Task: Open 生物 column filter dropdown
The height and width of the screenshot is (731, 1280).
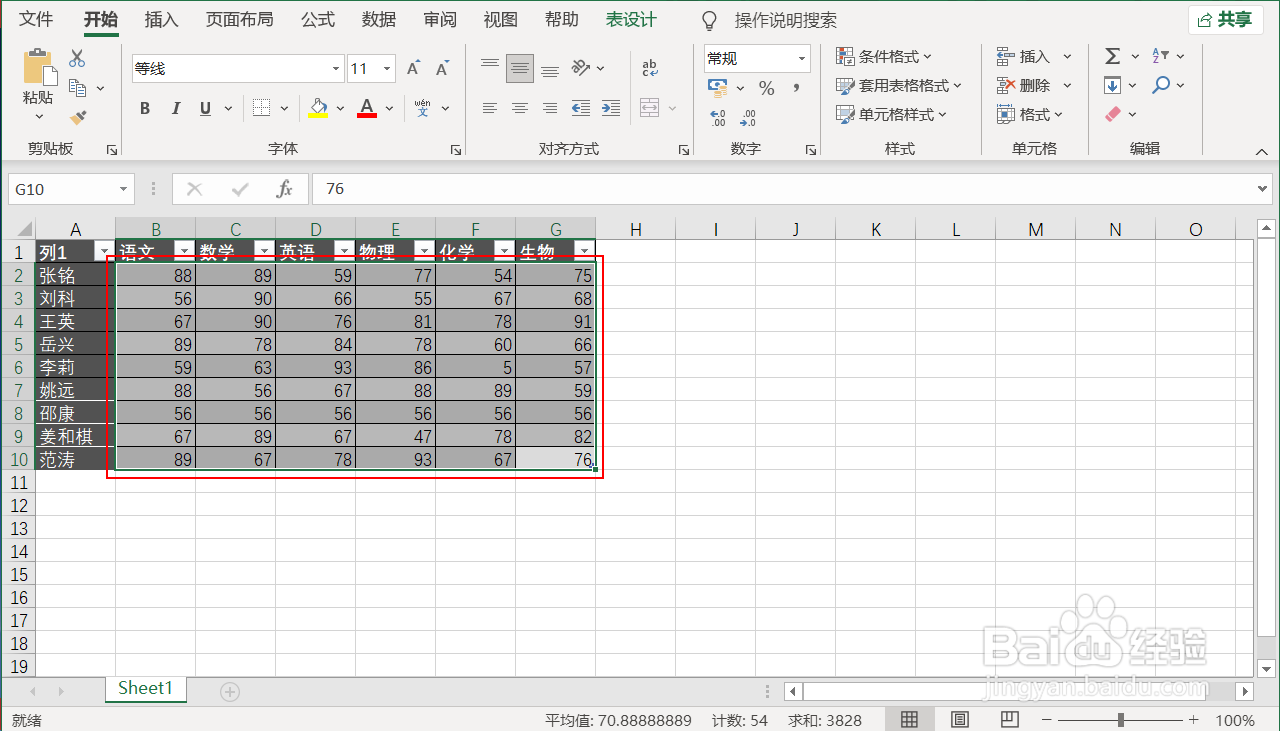Action: point(584,250)
